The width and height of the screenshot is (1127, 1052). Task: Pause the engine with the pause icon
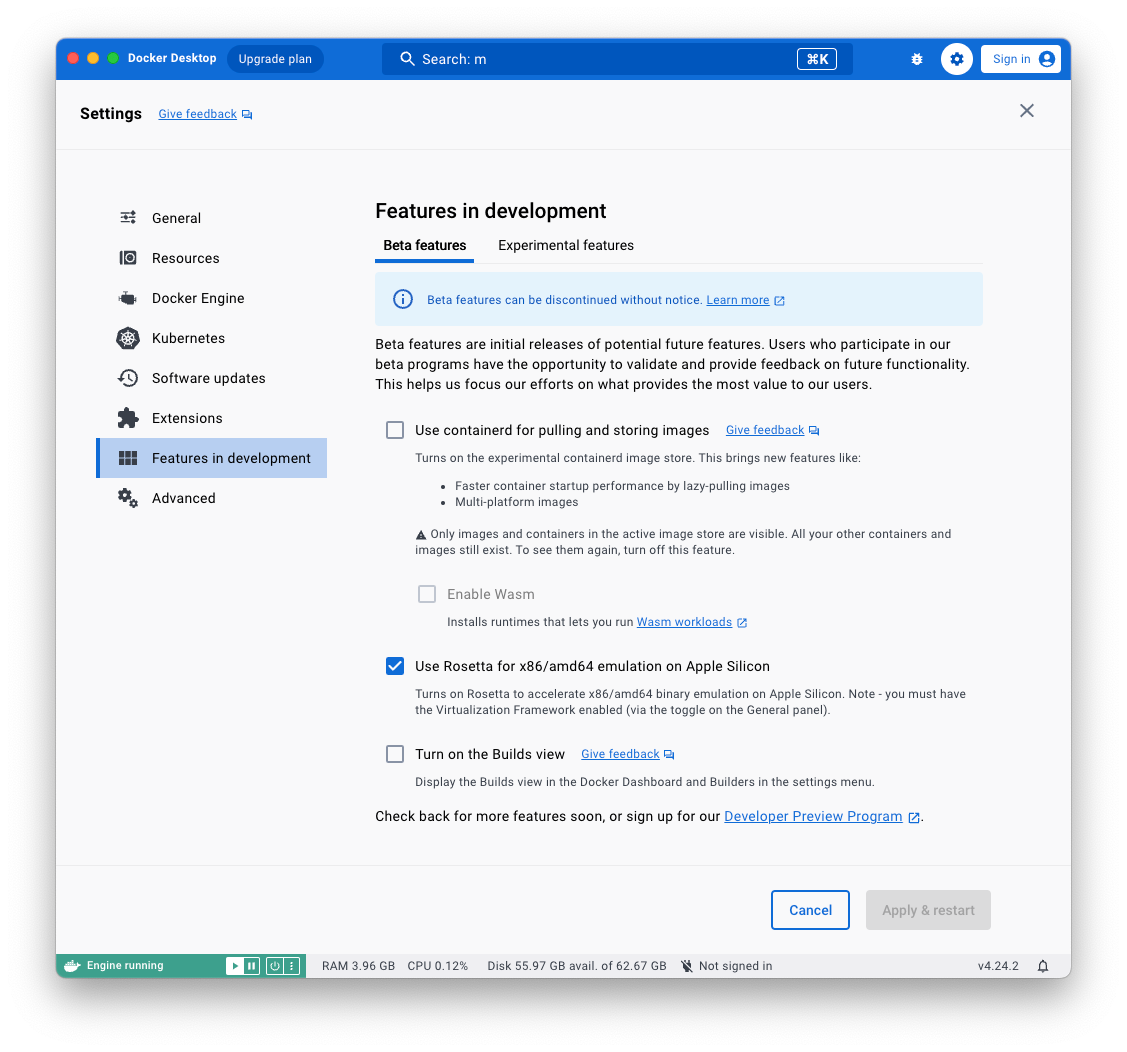[251, 966]
